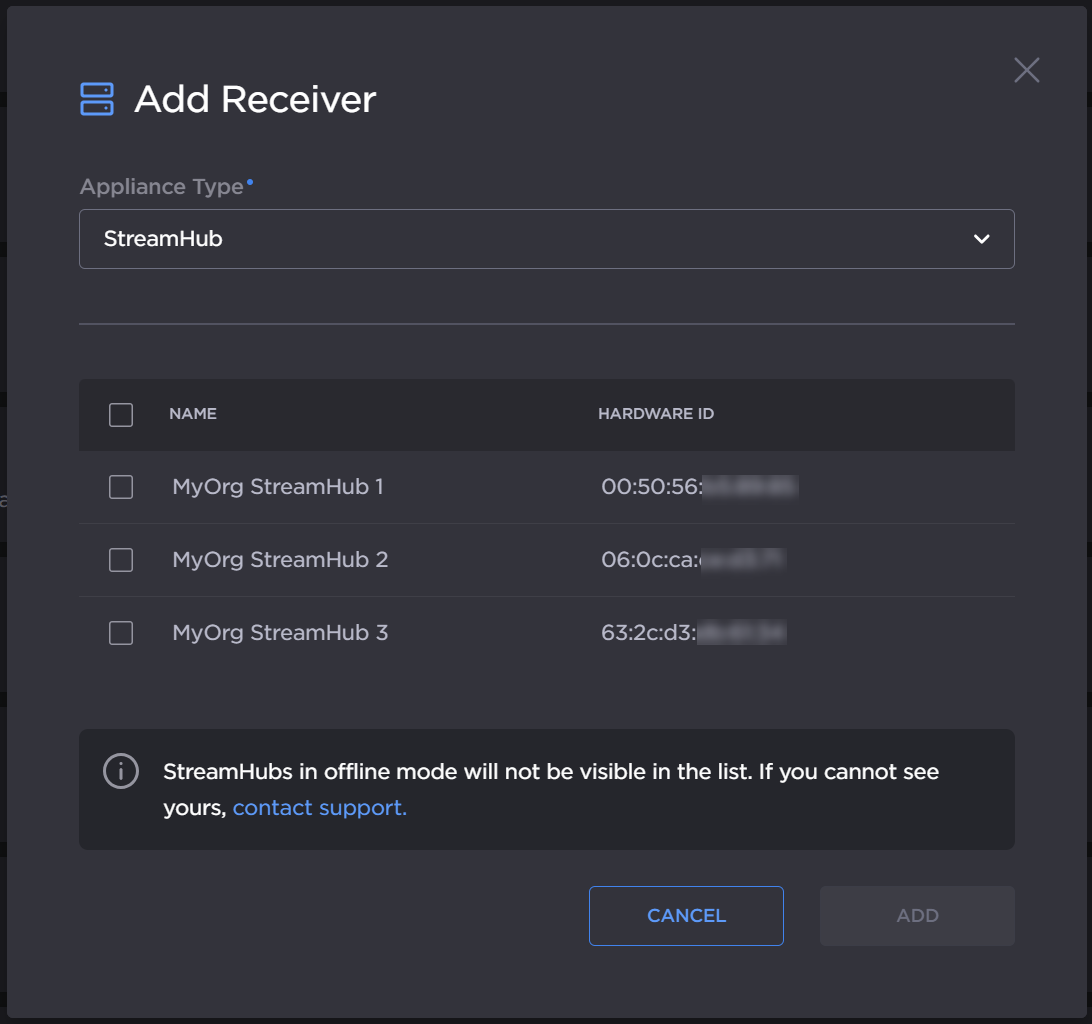Check the select-all checkbox in the table header
Screen dimensions: 1092x1024
click(x=120, y=414)
